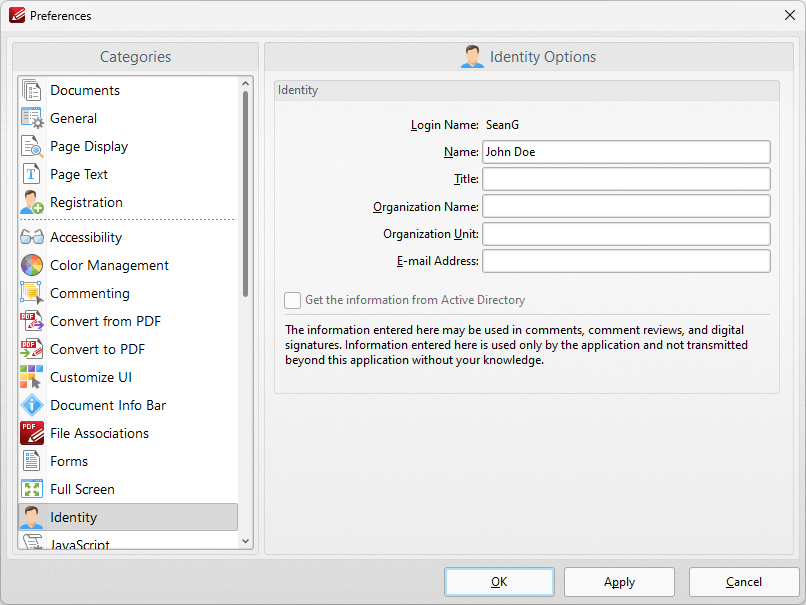Screen dimensions: 806x605
Task: Click the General settings gear icon
Action: (x=31, y=118)
